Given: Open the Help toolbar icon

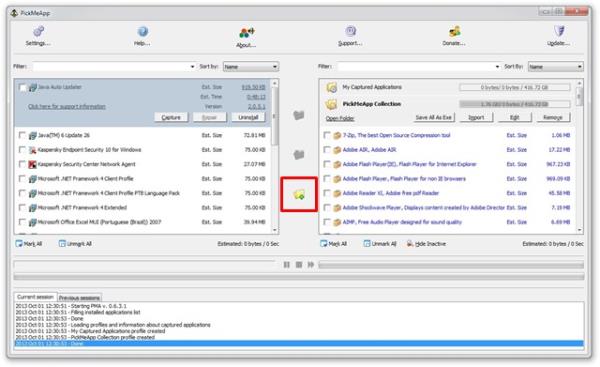Looking at the screenshot, I should pyautogui.click(x=142, y=35).
